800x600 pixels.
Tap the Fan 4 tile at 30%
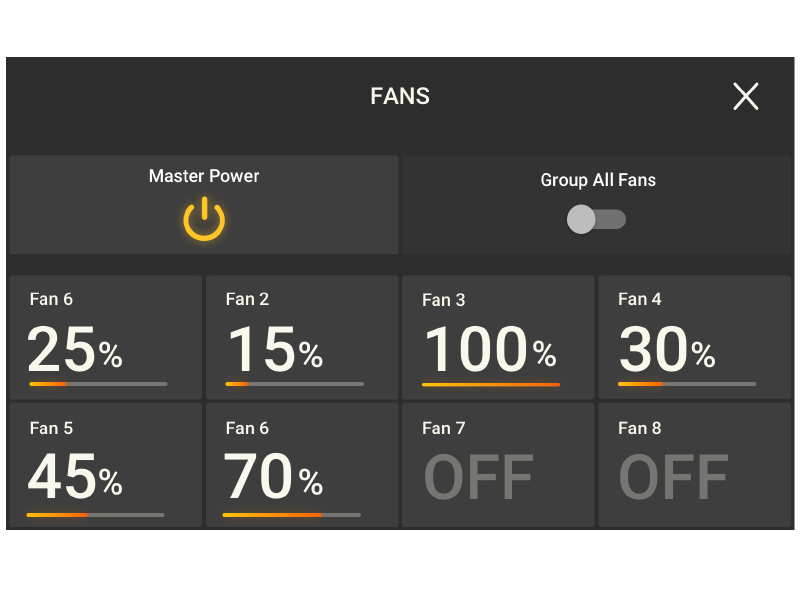coord(693,338)
